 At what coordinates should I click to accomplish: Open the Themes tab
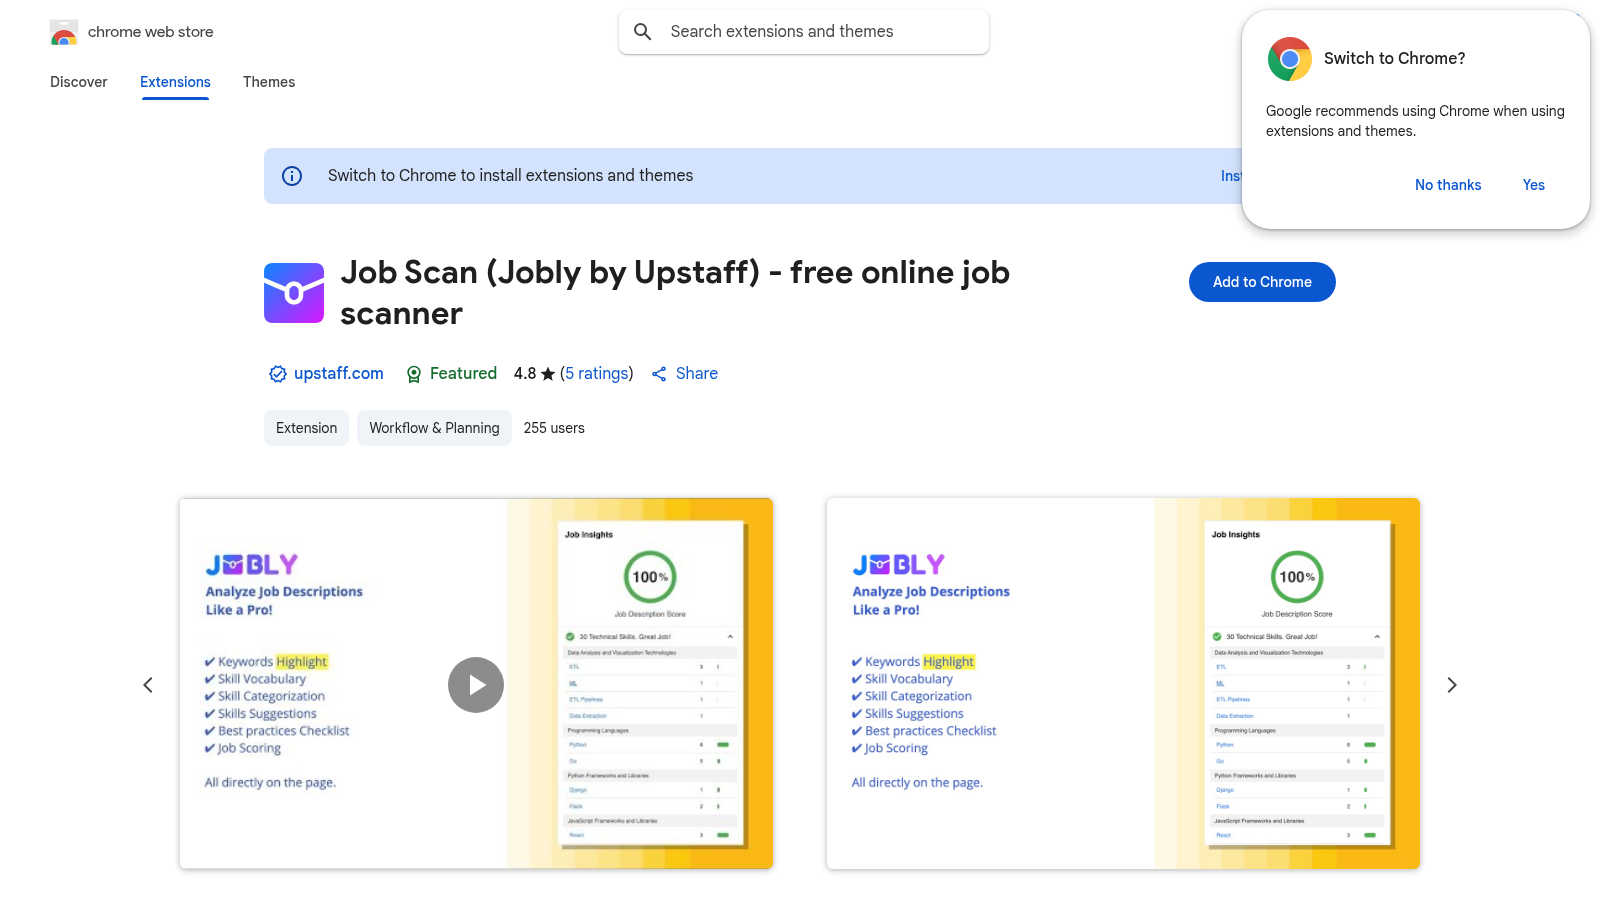tap(269, 82)
